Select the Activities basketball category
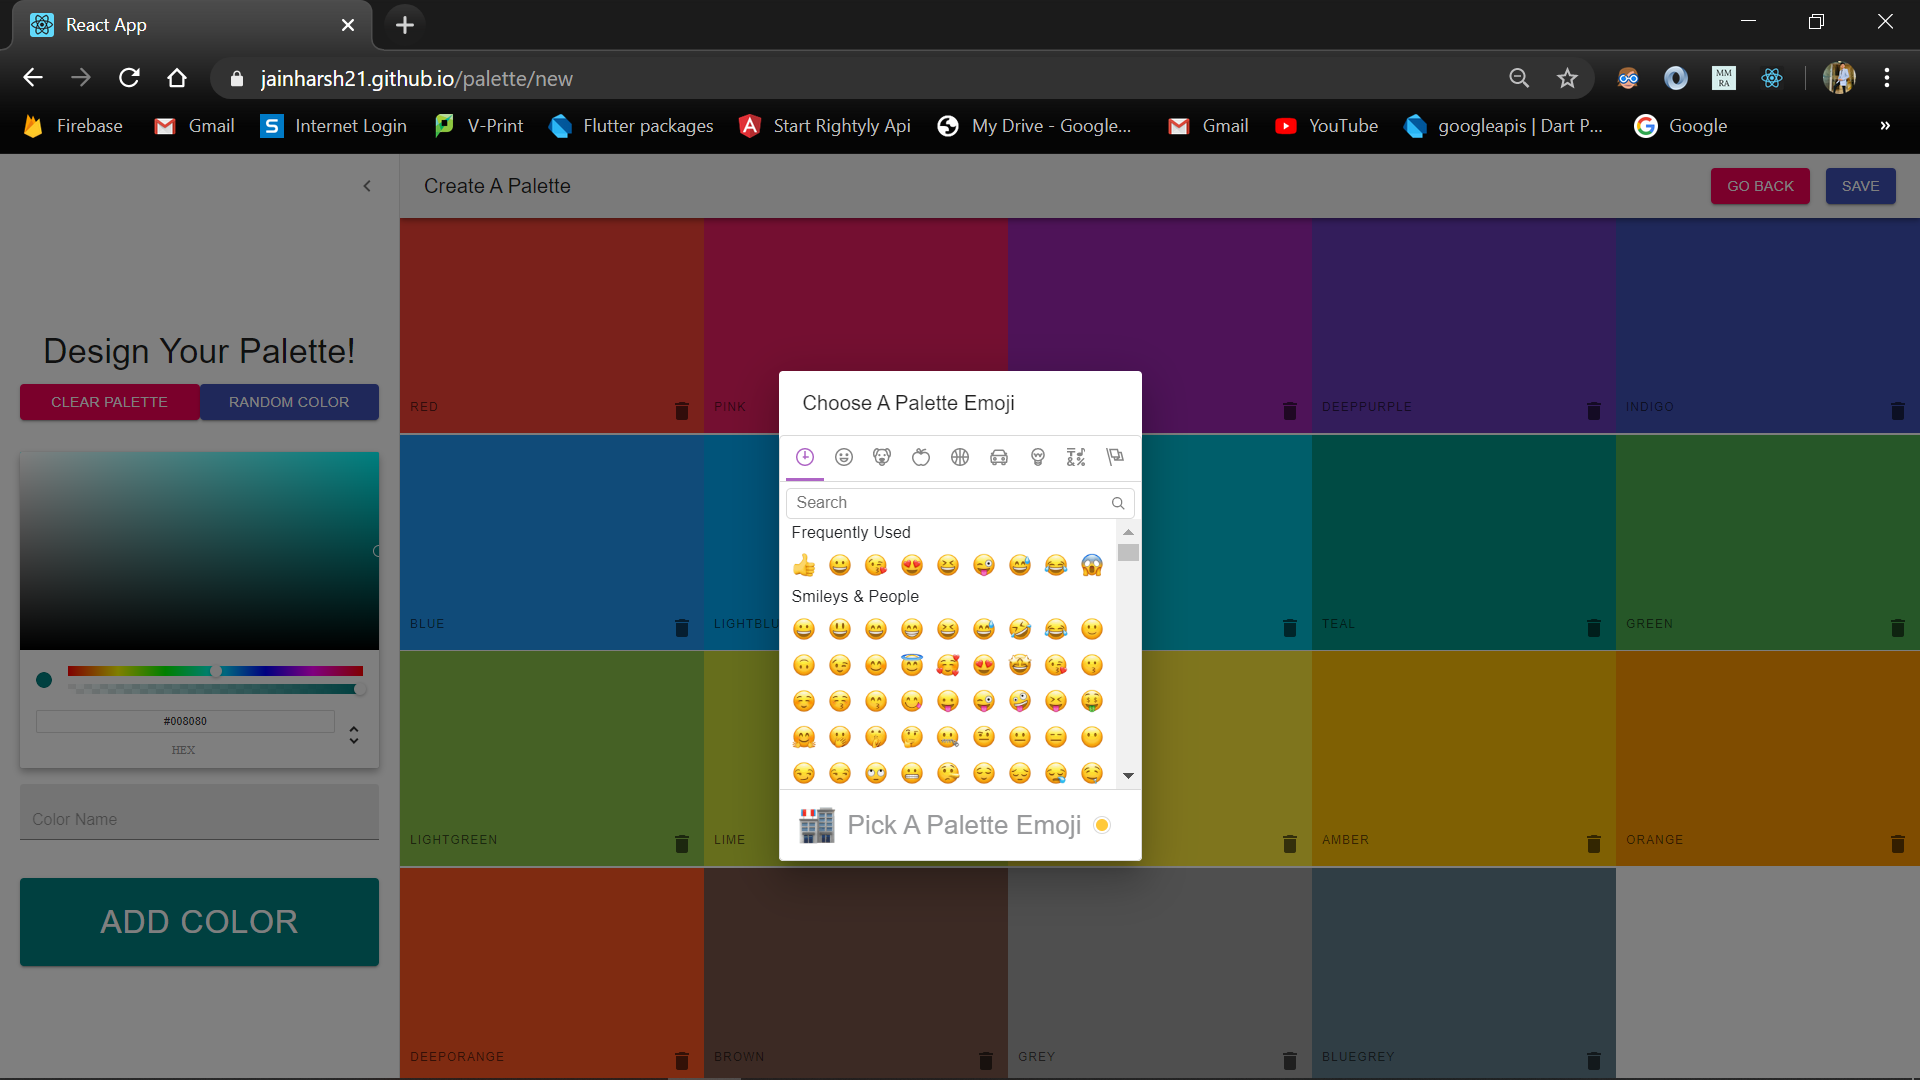 (x=960, y=457)
